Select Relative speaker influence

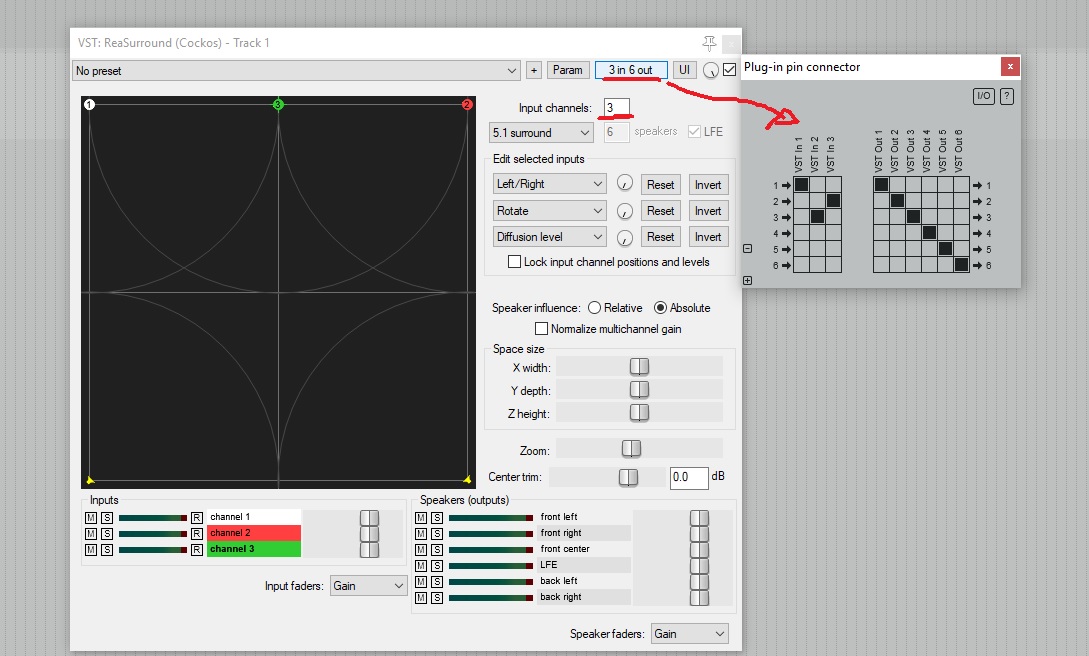tap(595, 308)
